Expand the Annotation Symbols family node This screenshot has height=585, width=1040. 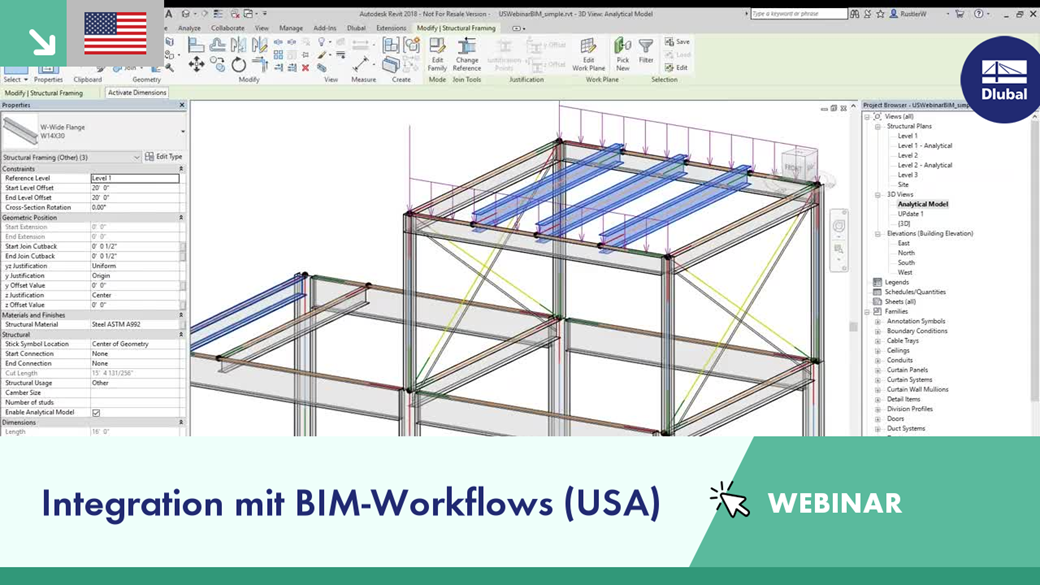tap(878, 321)
